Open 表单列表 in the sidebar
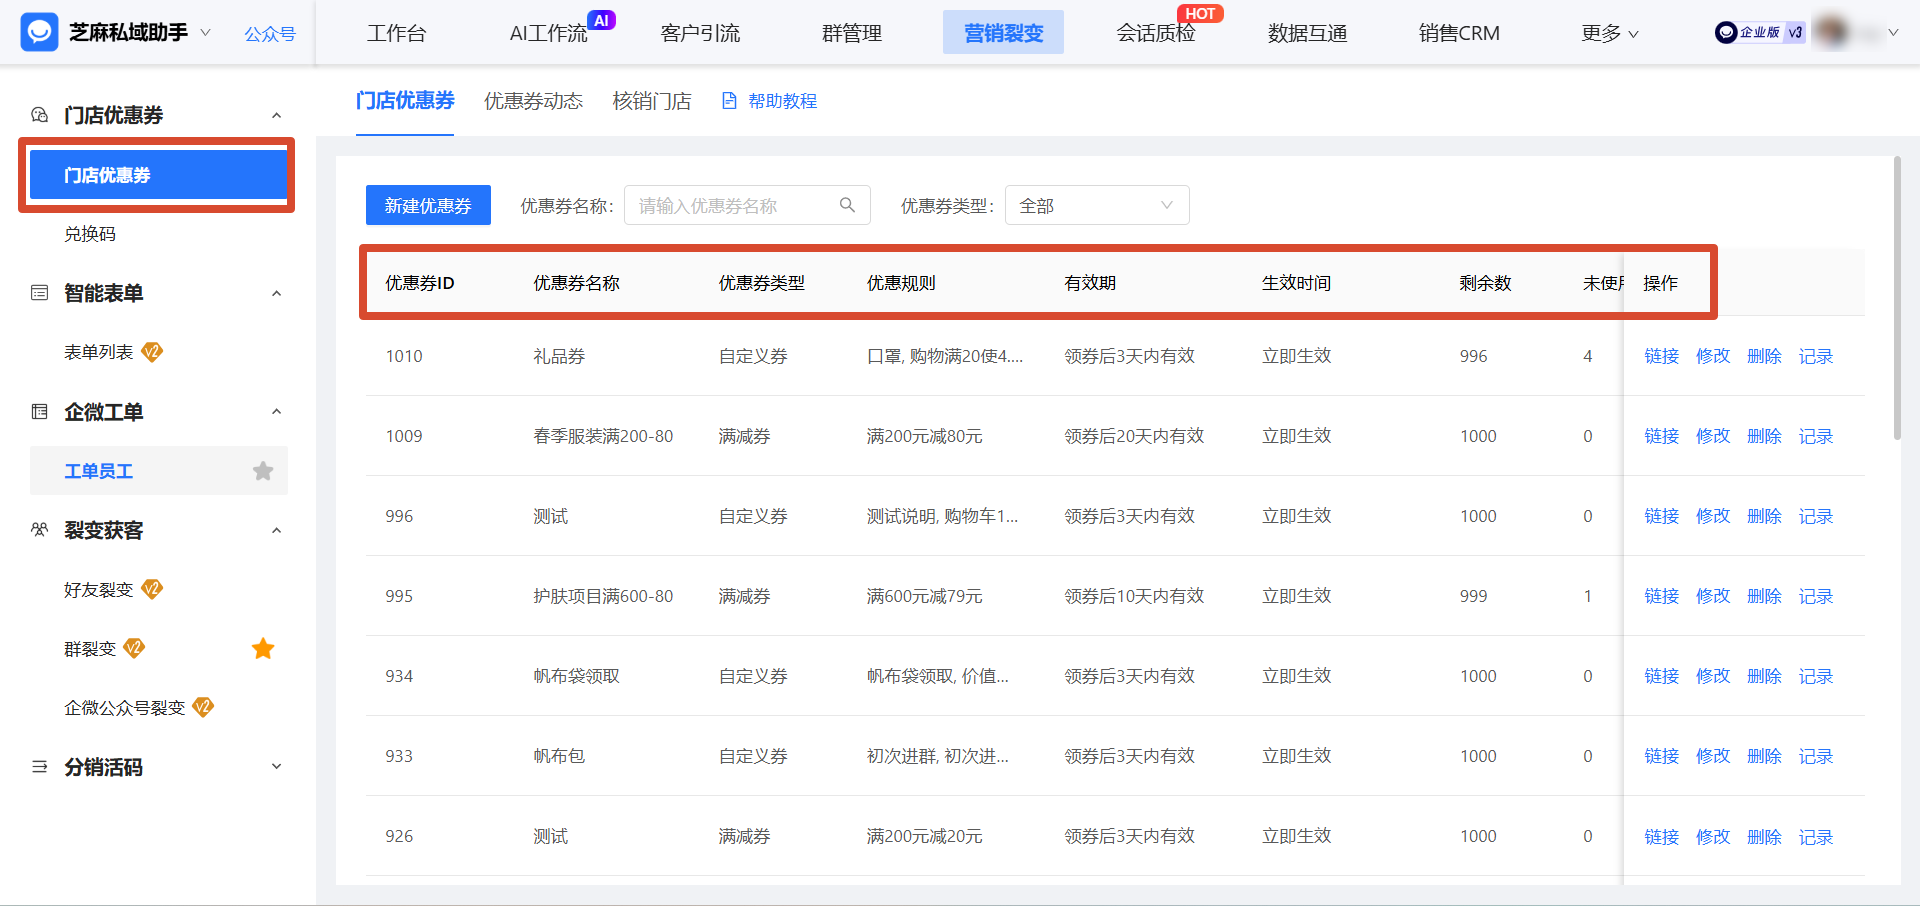The height and width of the screenshot is (906, 1920). [x=98, y=352]
